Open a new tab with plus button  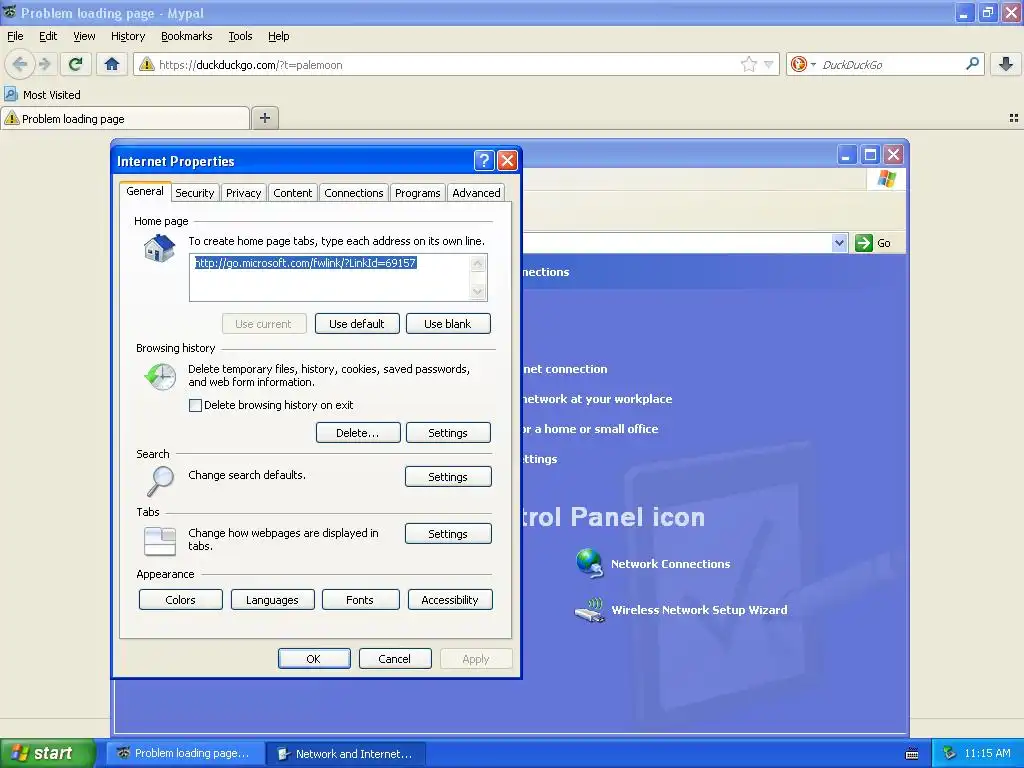coord(264,118)
